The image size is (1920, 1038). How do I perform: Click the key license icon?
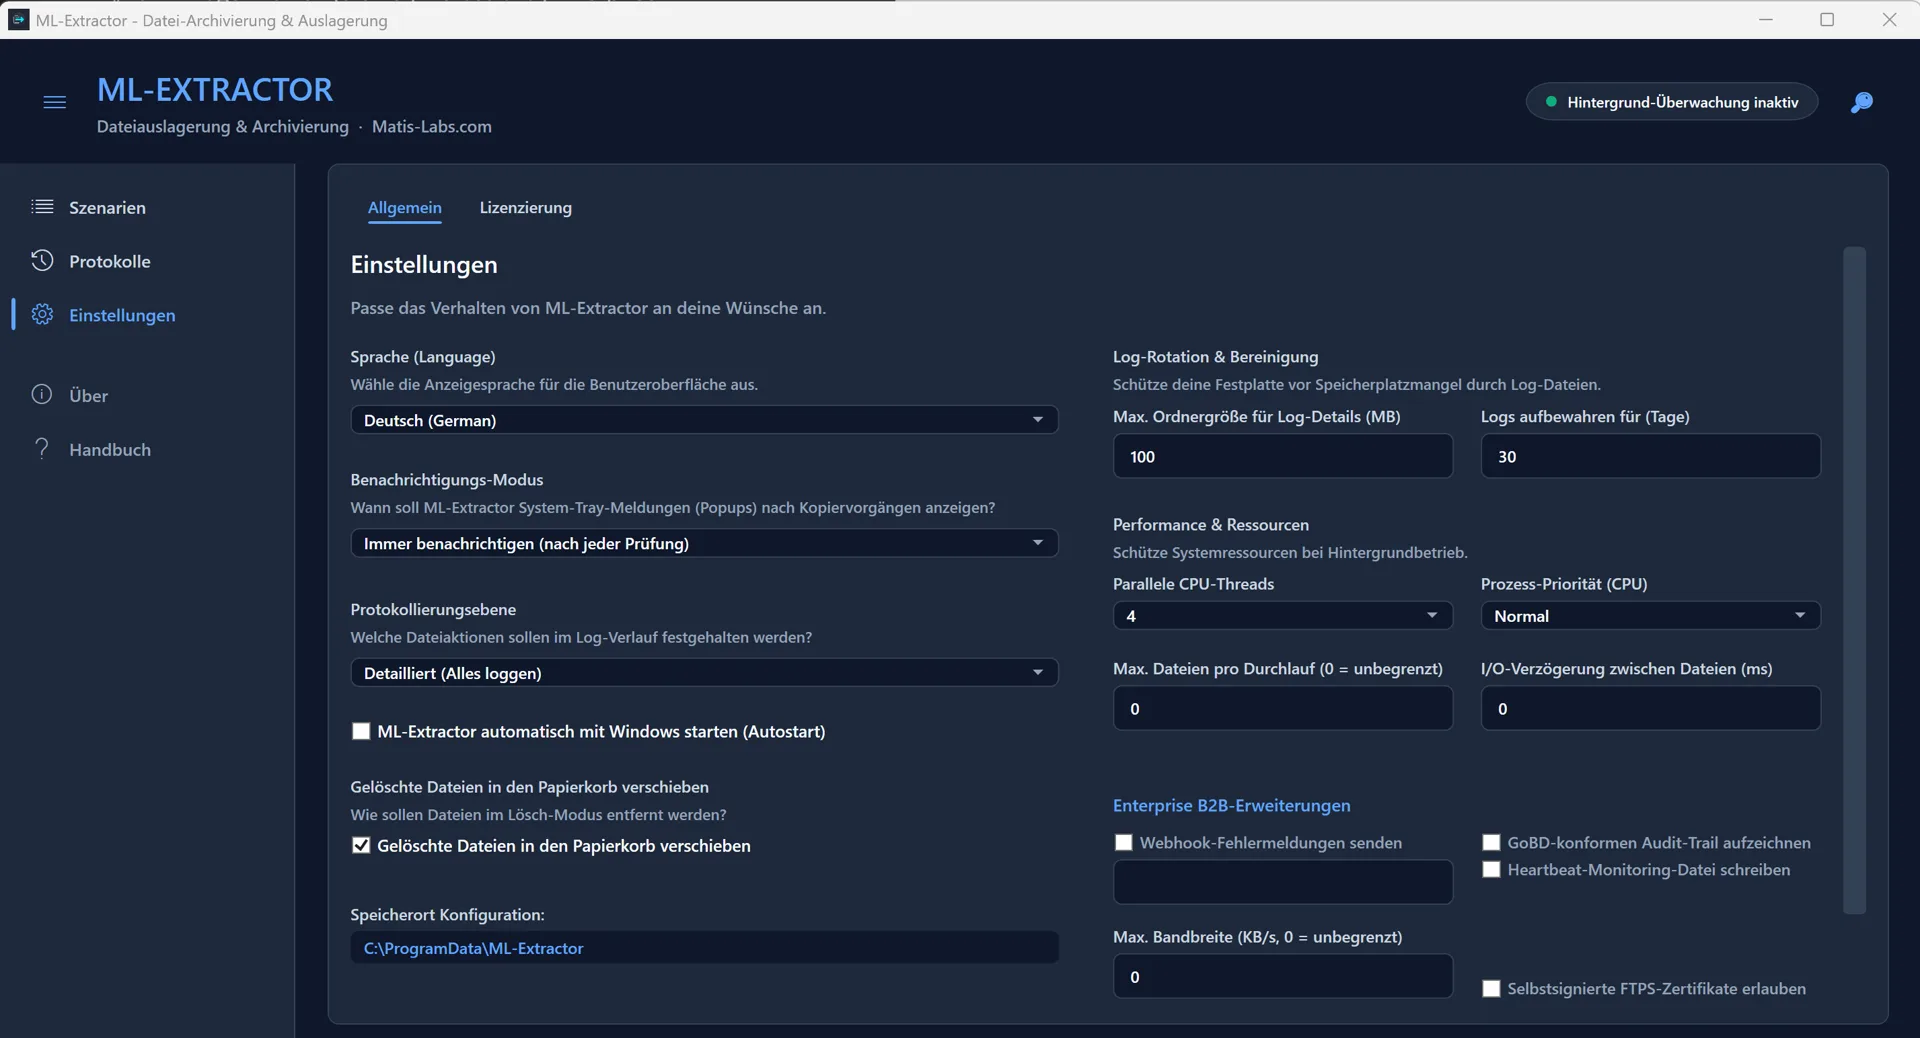coord(1861,102)
